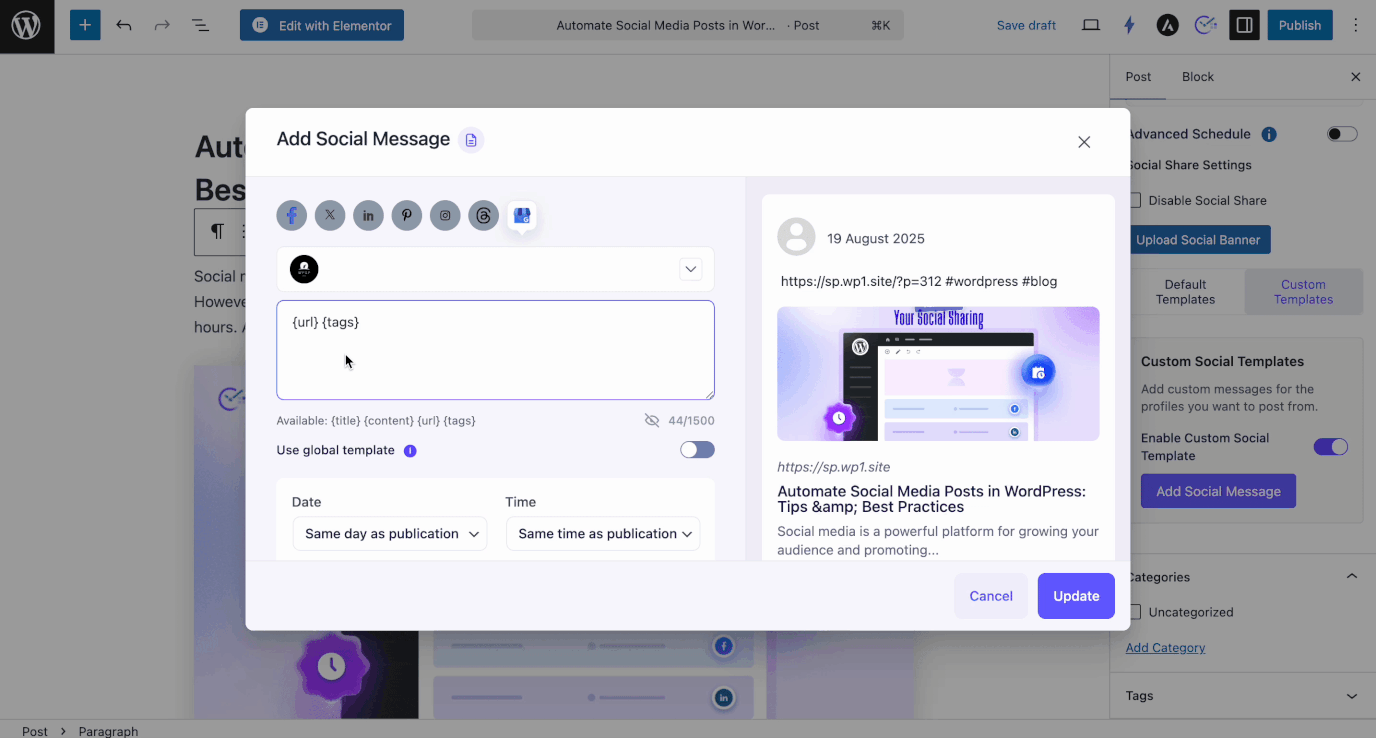Close the settings sidebar
Viewport: 1376px width, 738px height.
pyautogui.click(x=1356, y=77)
